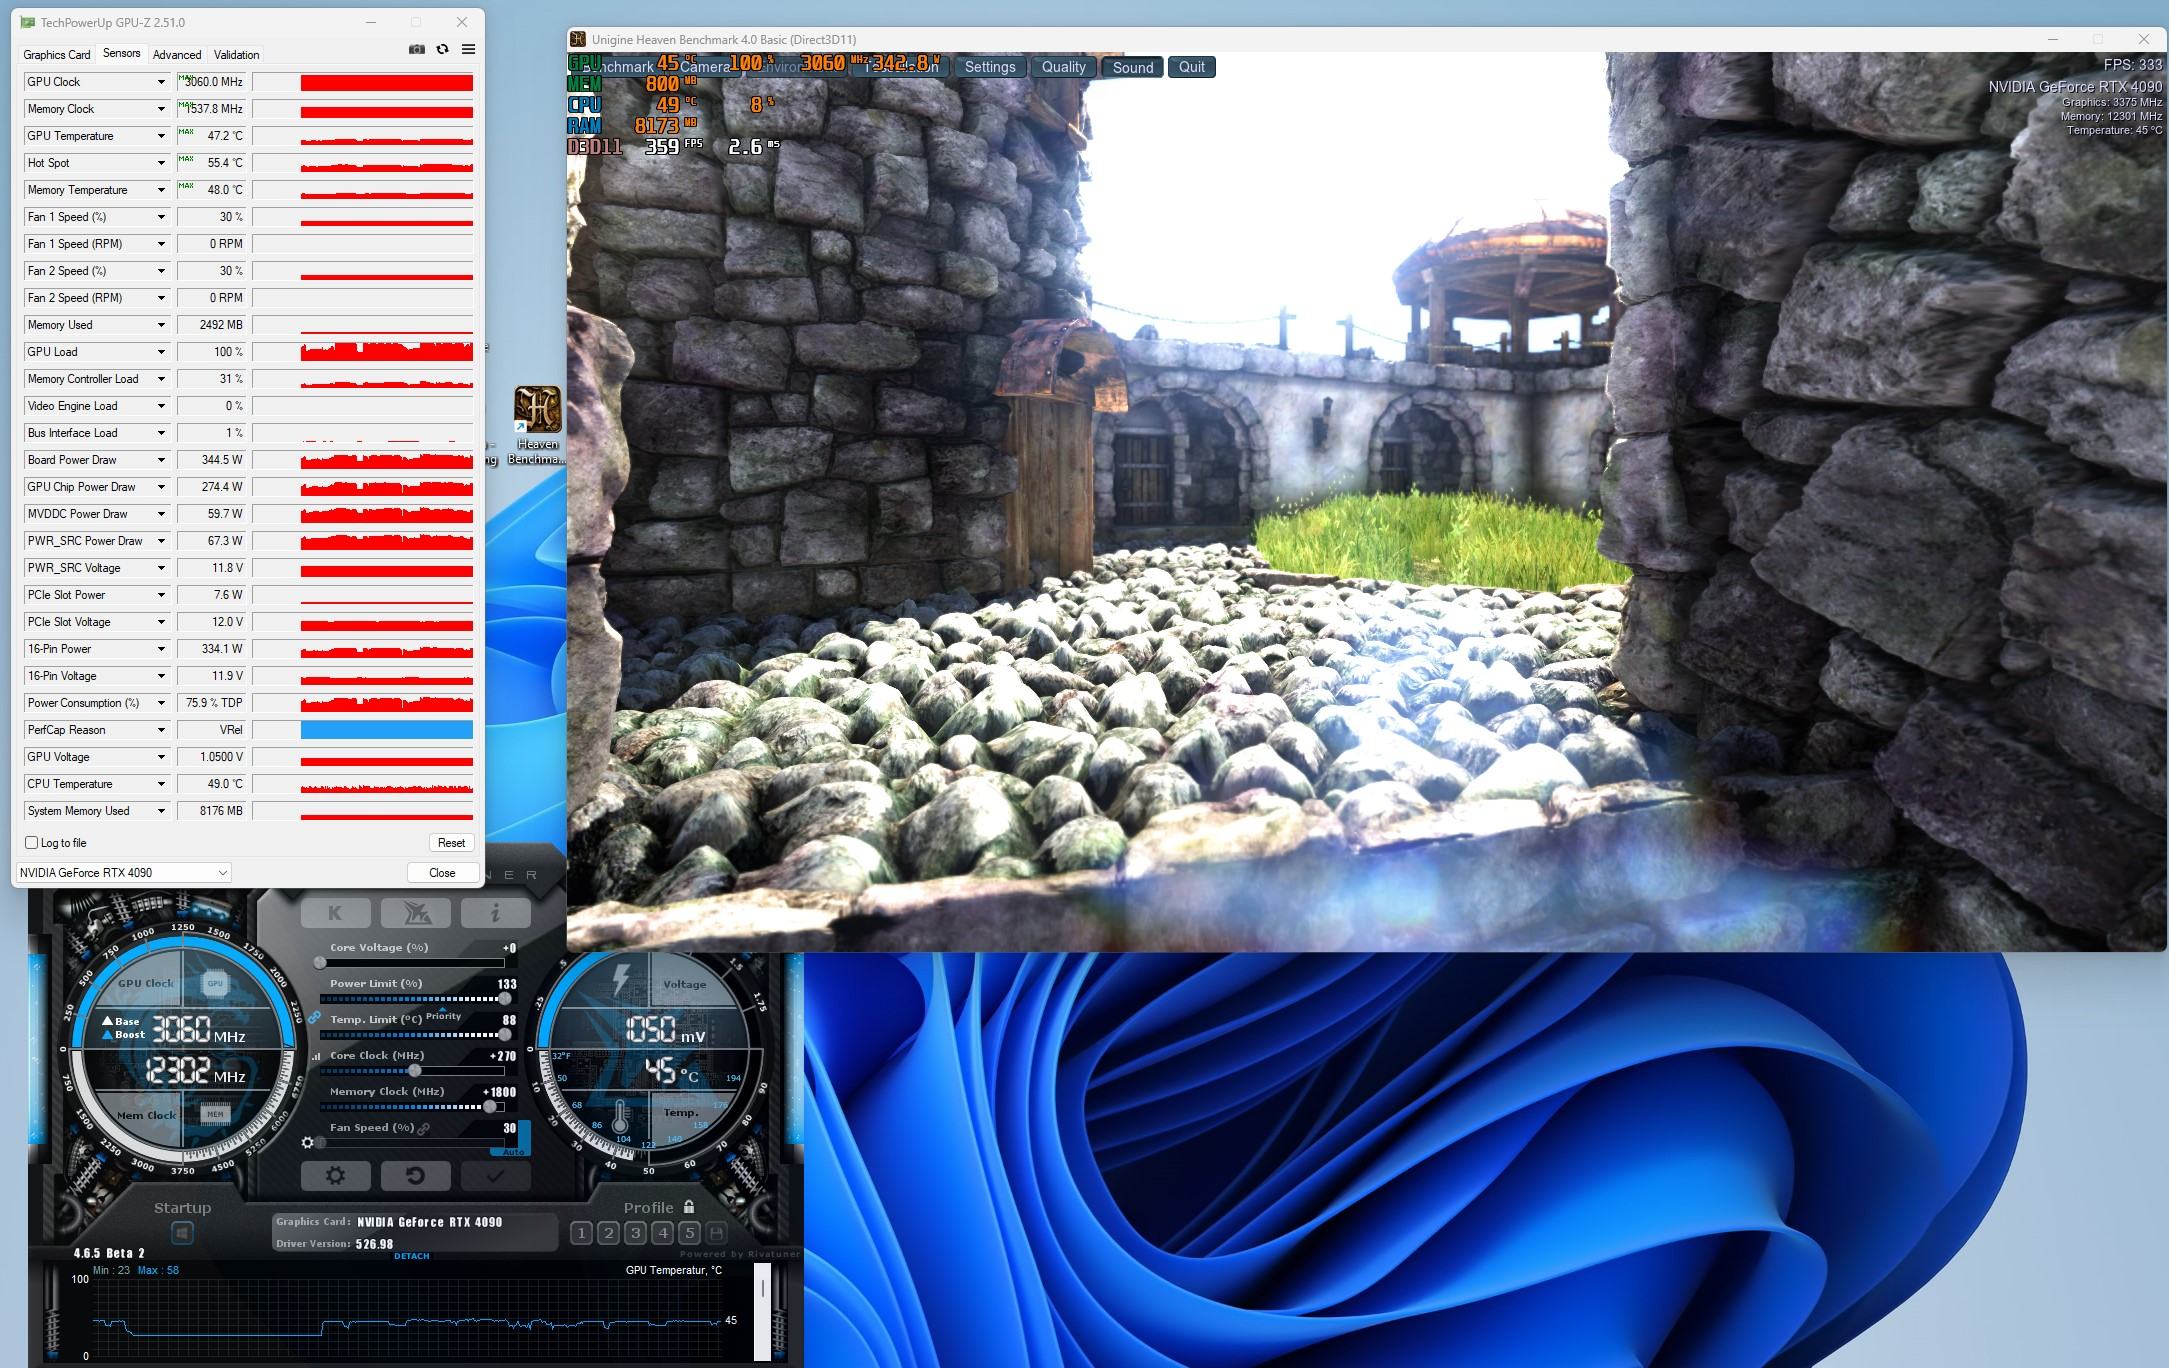2169x1368 pixels.
Task: Click the GPU Clock value 3060.0 MHz field
Action: (212, 82)
